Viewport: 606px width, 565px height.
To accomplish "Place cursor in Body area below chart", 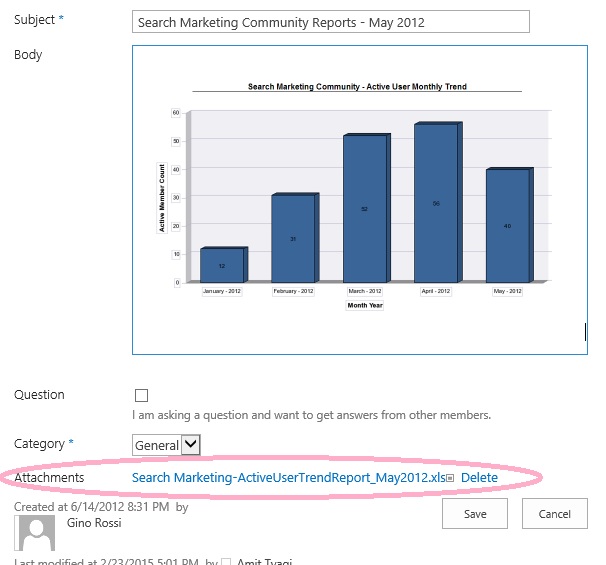I will coord(359,332).
